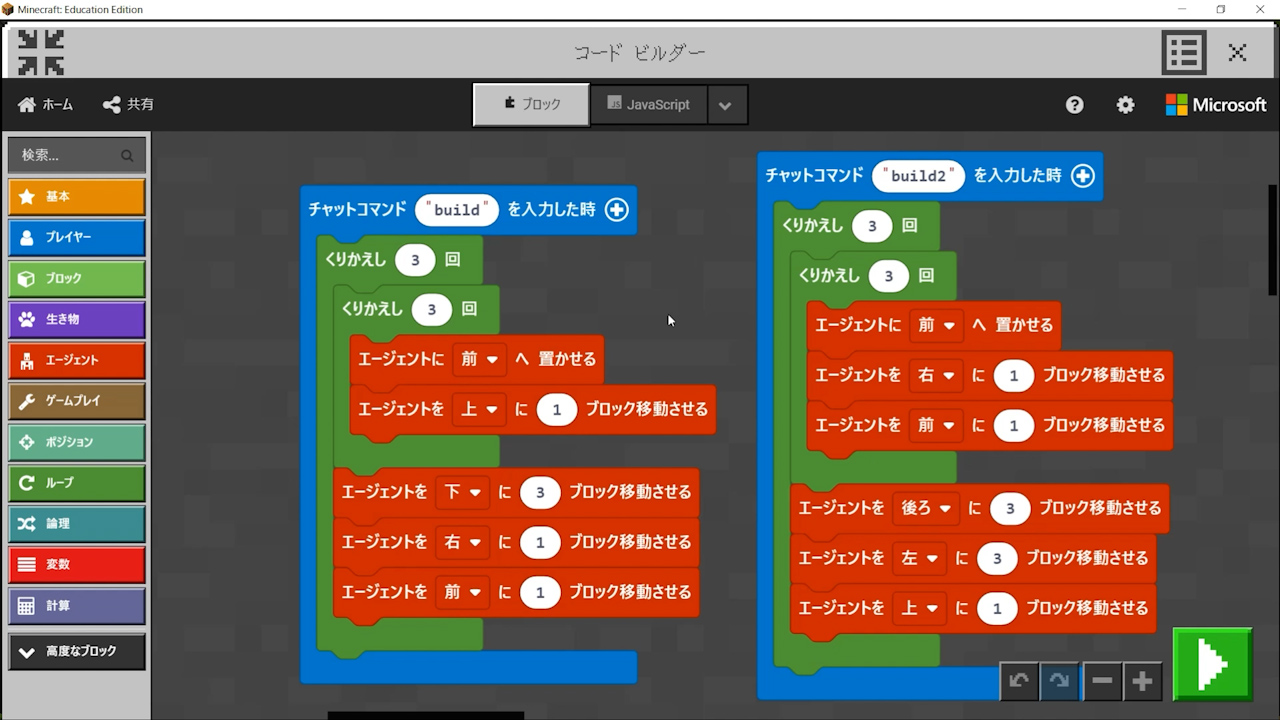The width and height of the screenshot is (1280, 720).
Task: Open the 上 direction dropdown in build block
Action: (479, 409)
